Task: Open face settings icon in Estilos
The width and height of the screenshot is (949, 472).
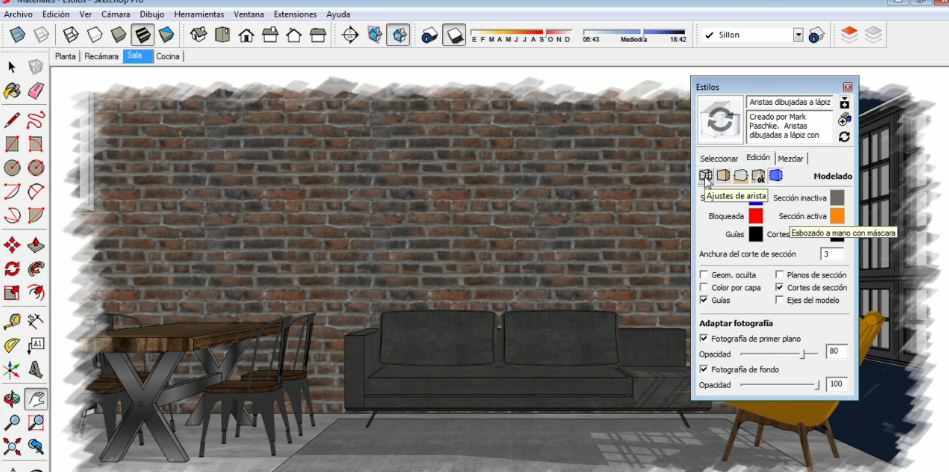Action: coord(723,175)
